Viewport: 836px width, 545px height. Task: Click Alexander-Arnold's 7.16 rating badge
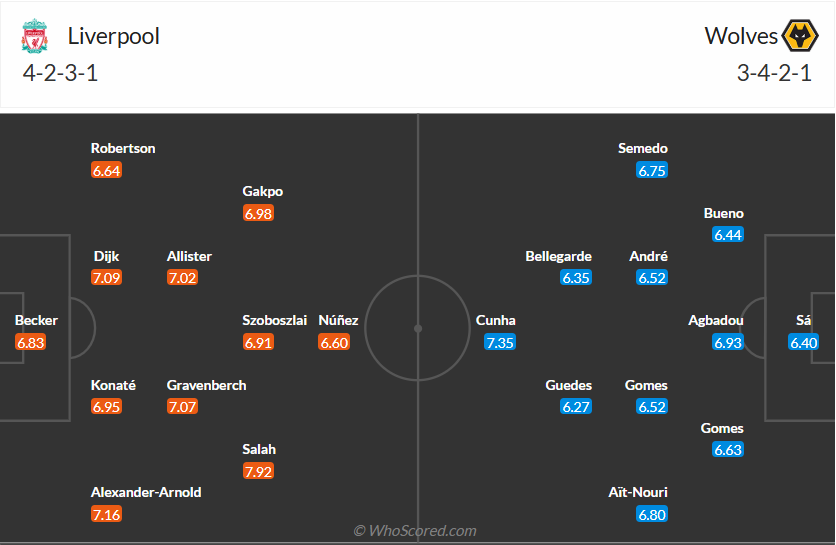106,514
